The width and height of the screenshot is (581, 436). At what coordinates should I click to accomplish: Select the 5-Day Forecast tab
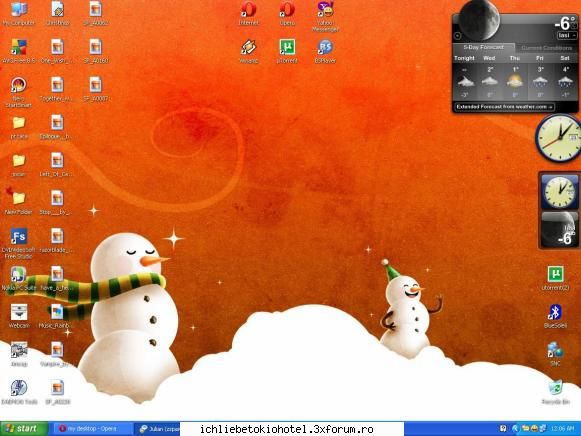pos(484,47)
